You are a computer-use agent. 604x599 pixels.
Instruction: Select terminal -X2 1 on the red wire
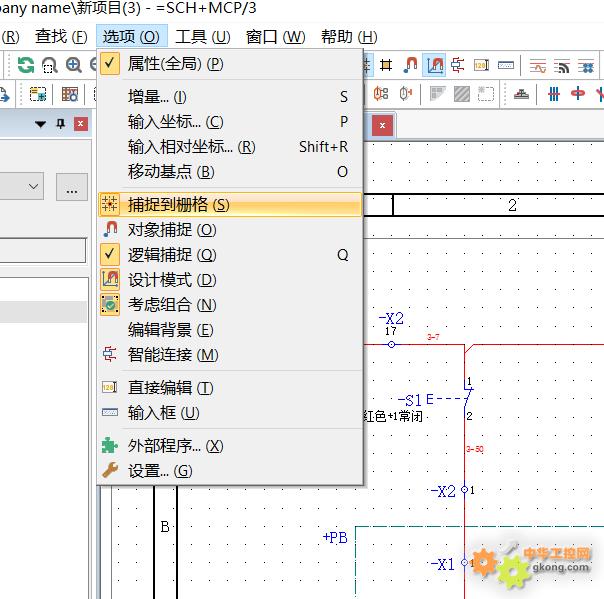[x=464, y=490]
